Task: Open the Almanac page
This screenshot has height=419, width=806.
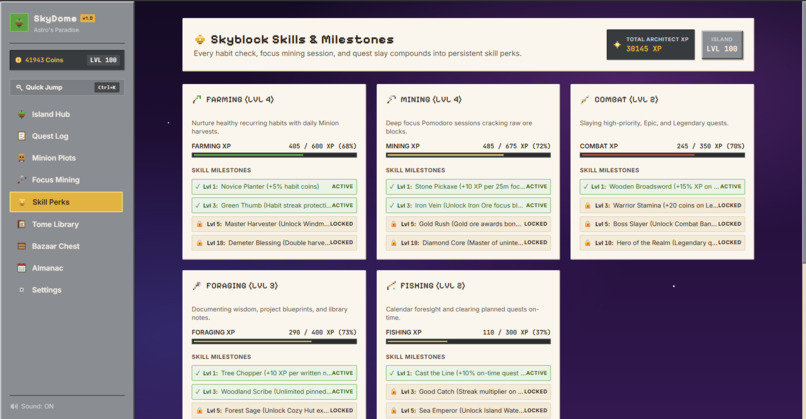Action: tap(66, 268)
